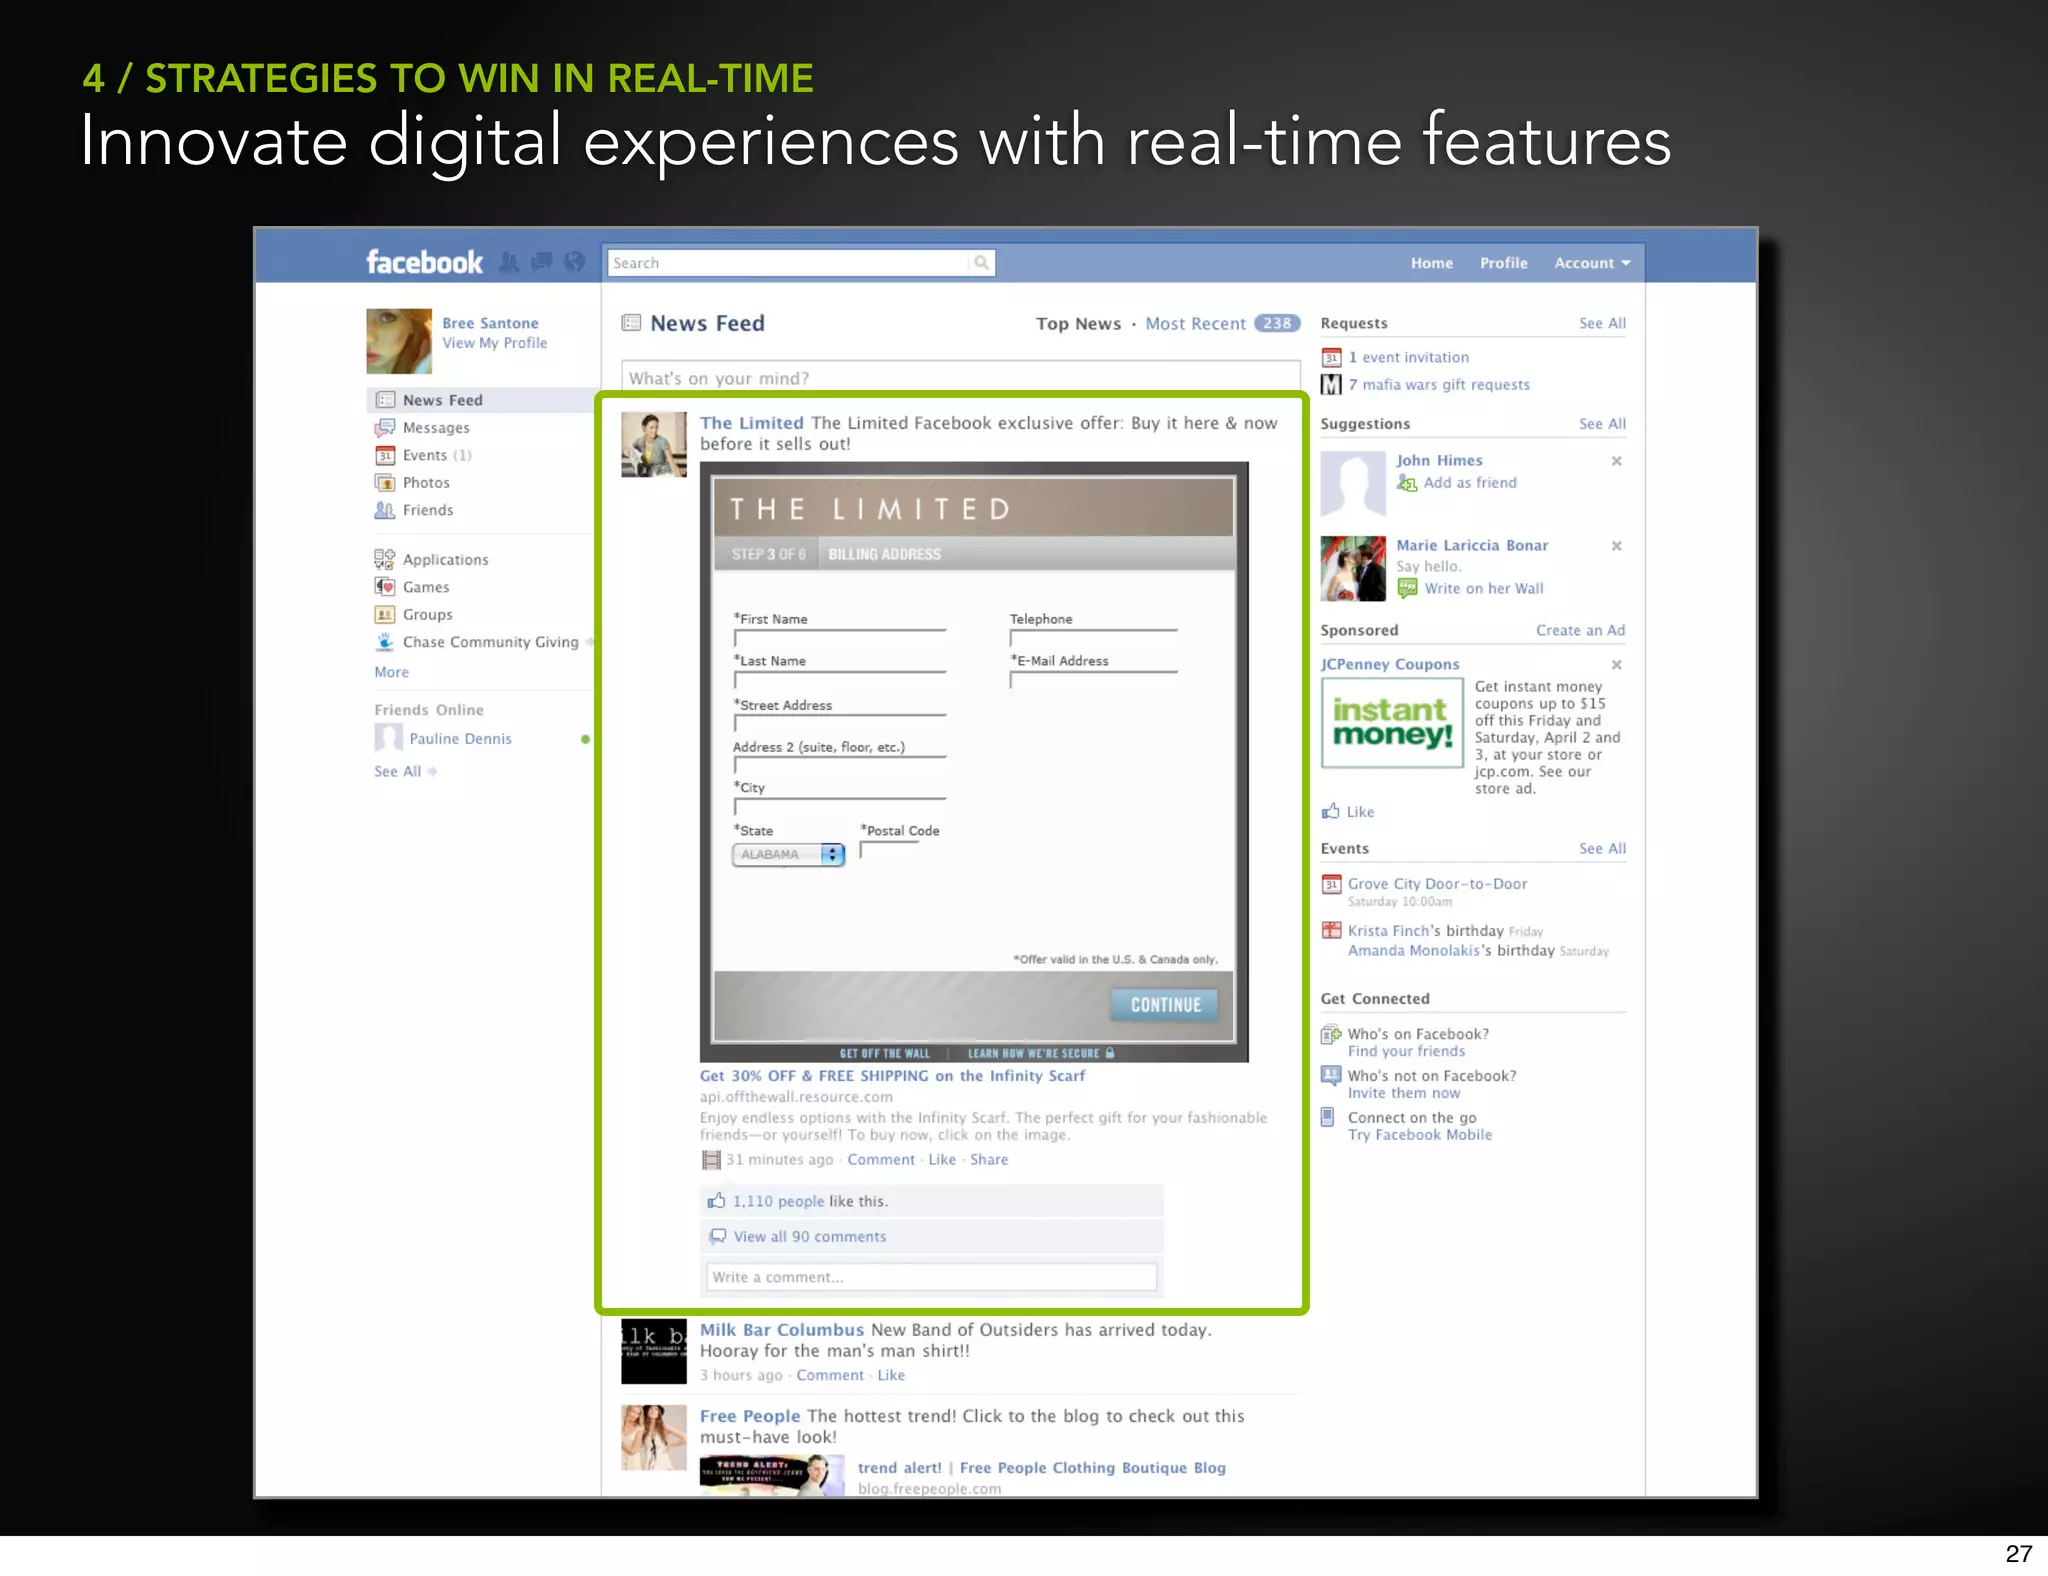The image size is (2048, 1576).
Task: Open Pauline Dennis chat
Action: click(460, 739)
